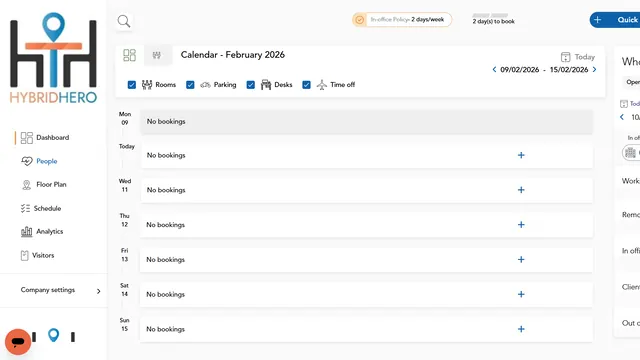This screenshot has width=640, height=360.
Task: Open People page in sidebar
Action: click(47, 161)
